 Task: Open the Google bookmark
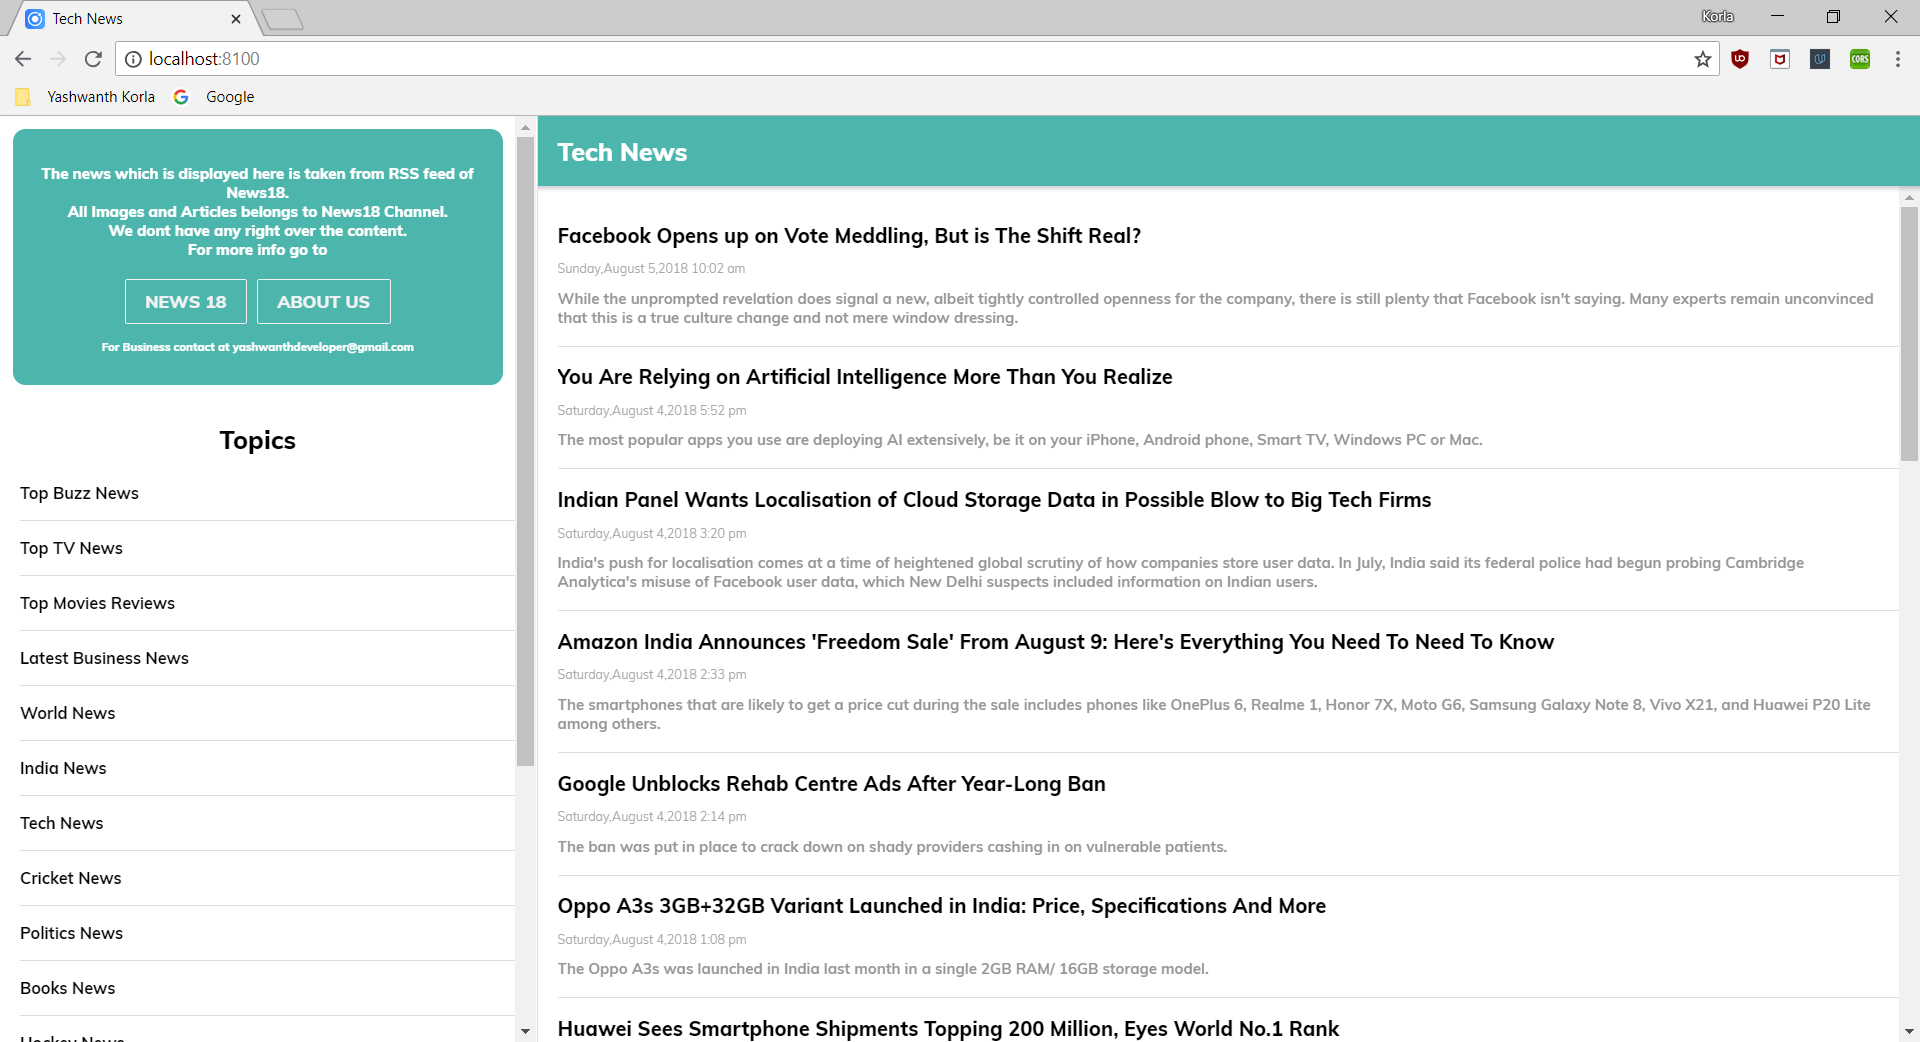(214, 97)
